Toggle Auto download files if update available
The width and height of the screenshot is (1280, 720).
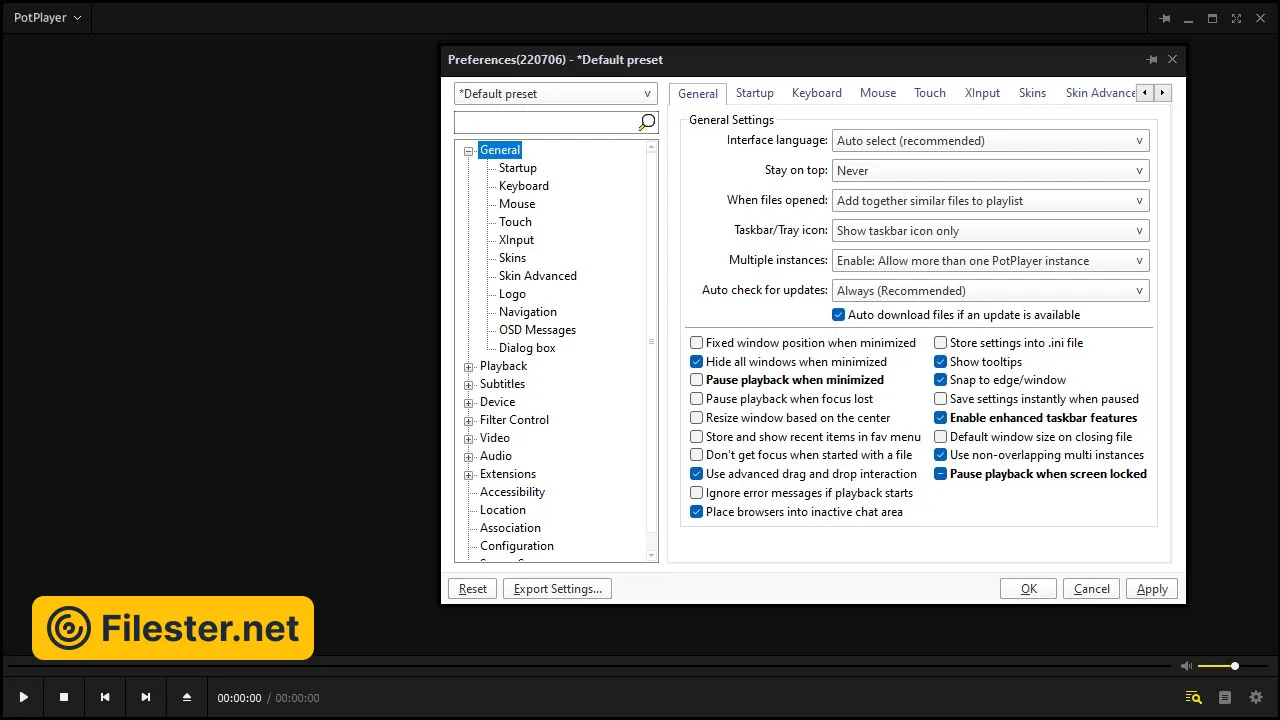839,315
